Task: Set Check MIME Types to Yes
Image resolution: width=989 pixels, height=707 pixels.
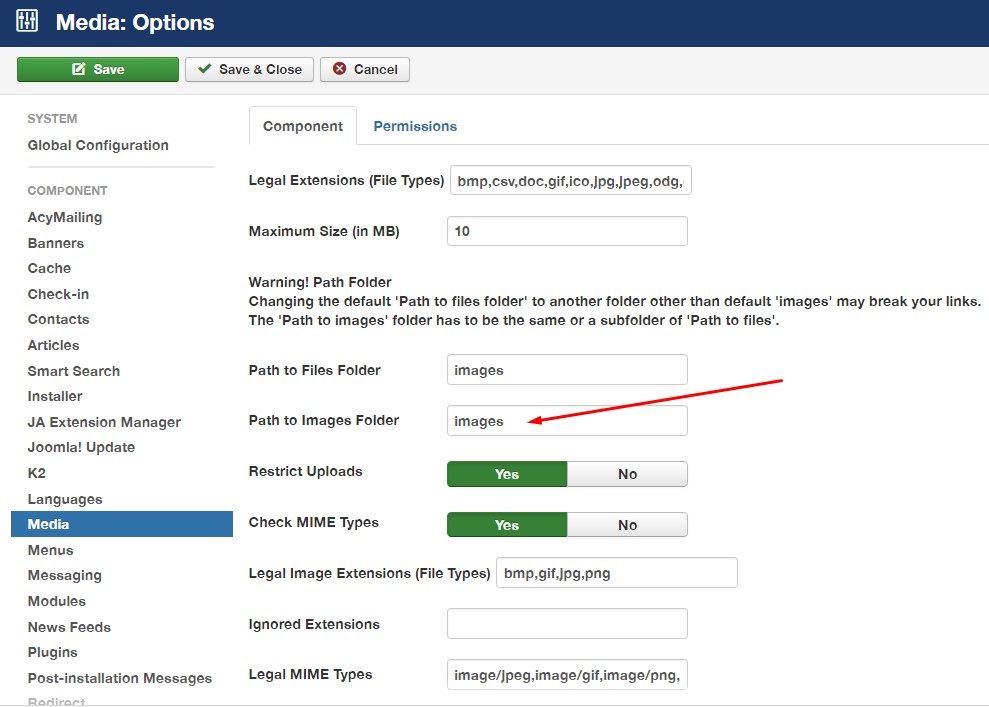Action: pyautogui.click(x=507, y=525)
